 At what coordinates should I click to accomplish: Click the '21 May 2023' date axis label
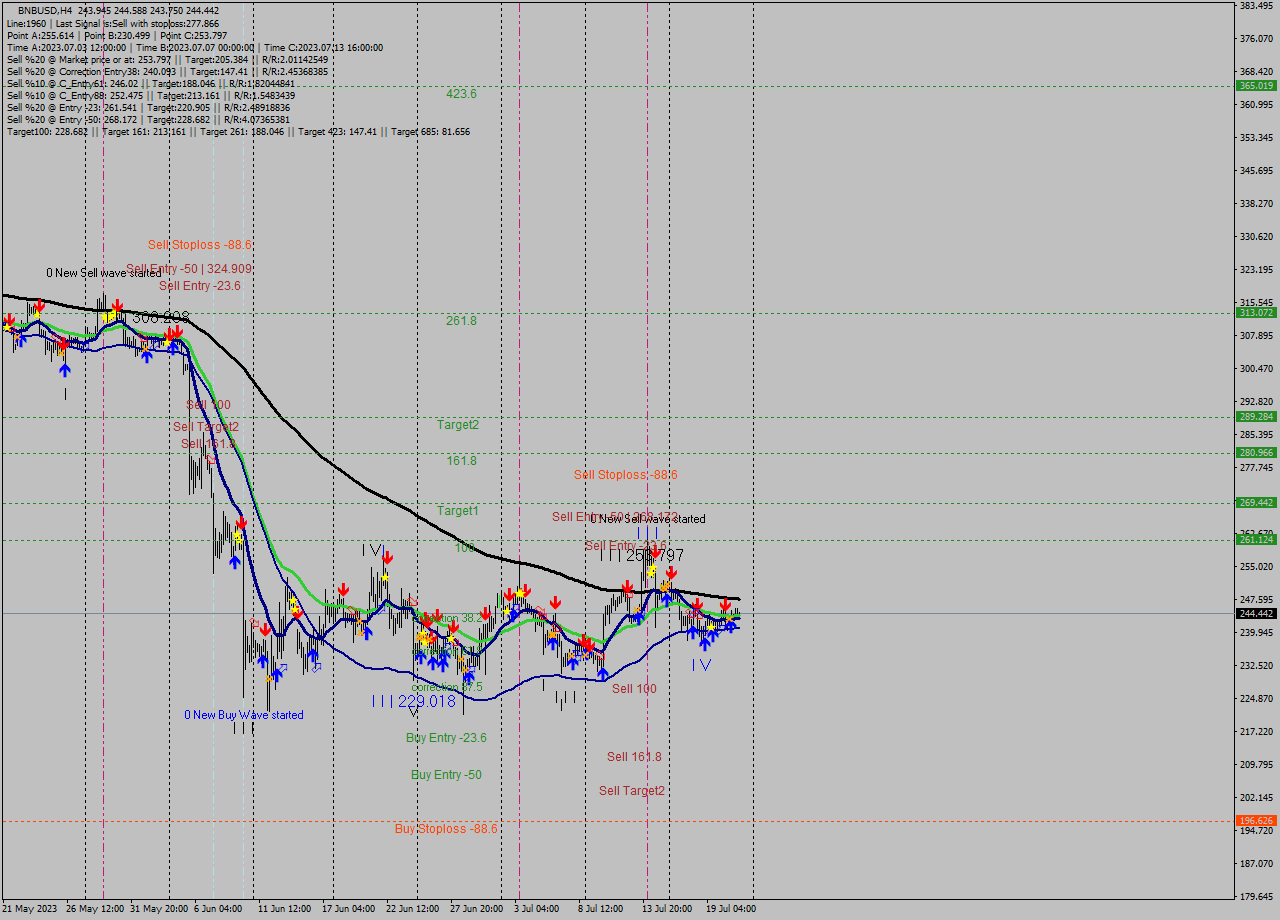coord(28,909)
